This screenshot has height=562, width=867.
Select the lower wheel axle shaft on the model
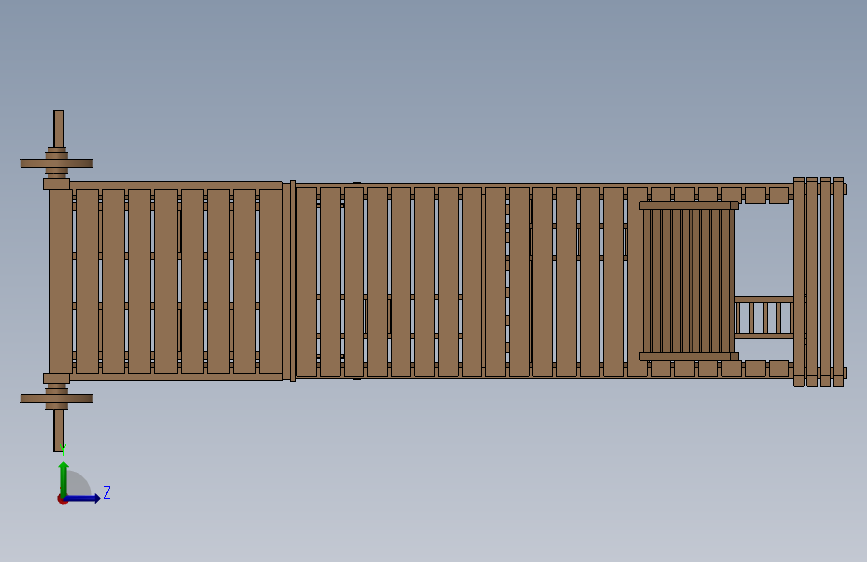coord(58,430)
